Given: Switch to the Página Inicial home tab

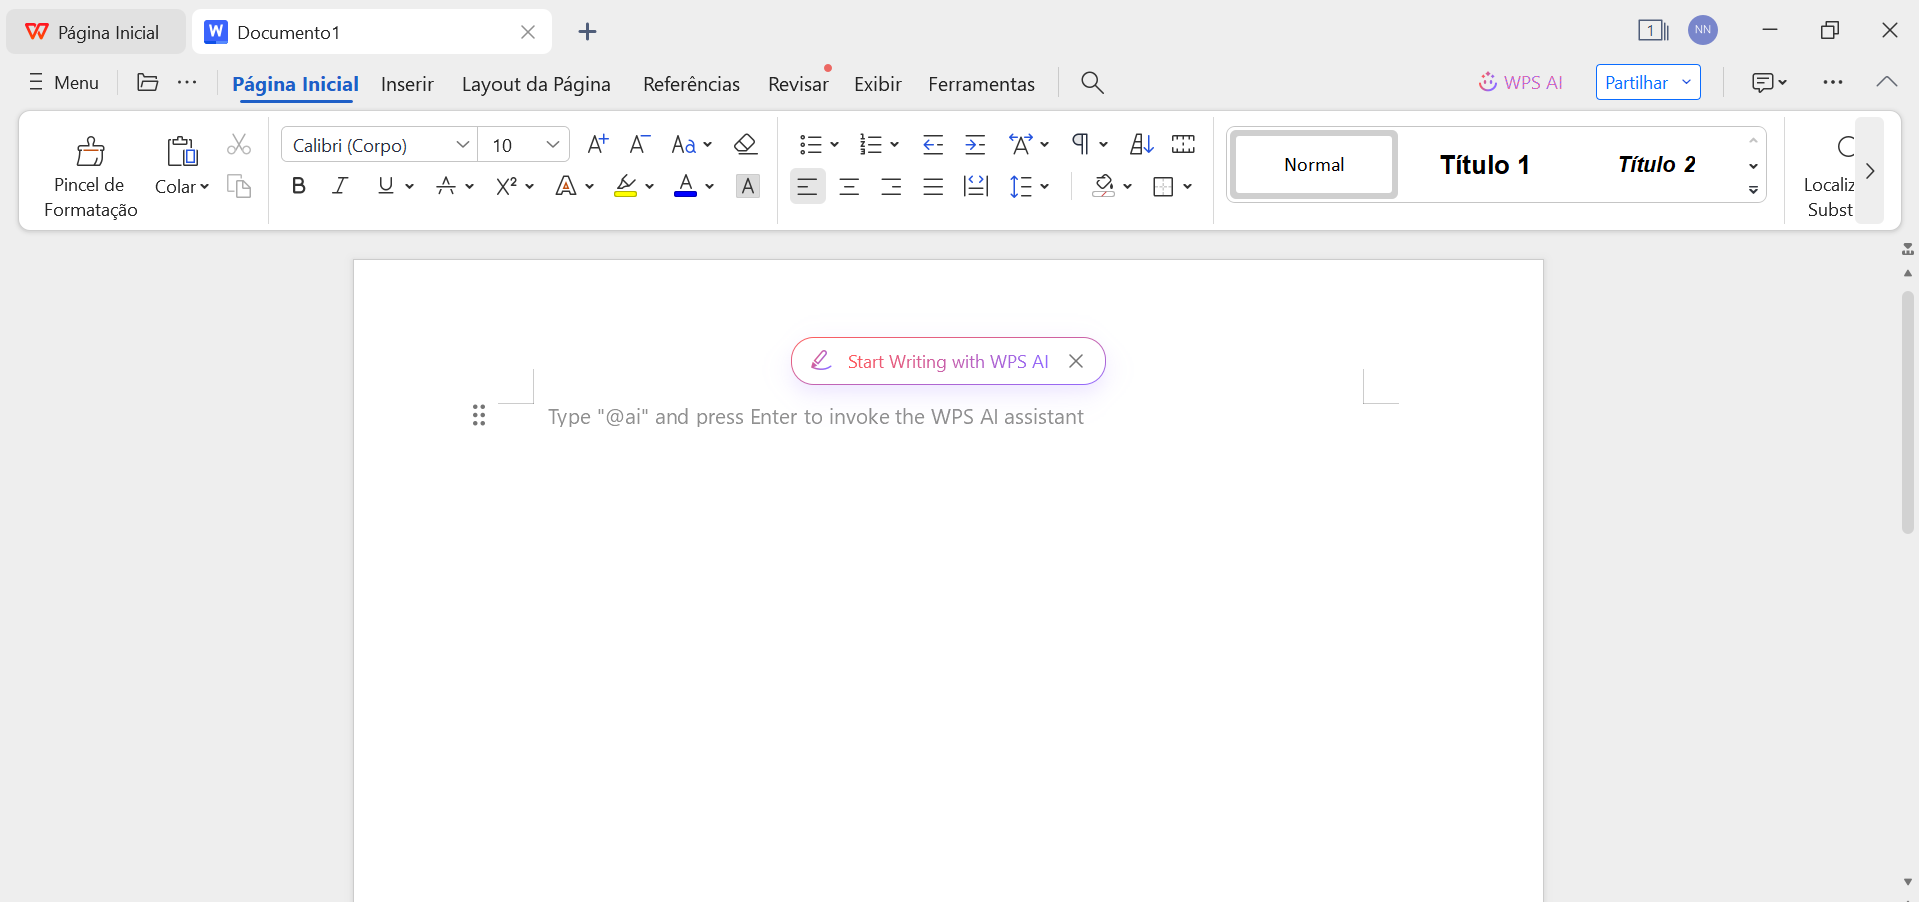Looking at the screenshot, I should pyautogui.click(x=295, y=84).
